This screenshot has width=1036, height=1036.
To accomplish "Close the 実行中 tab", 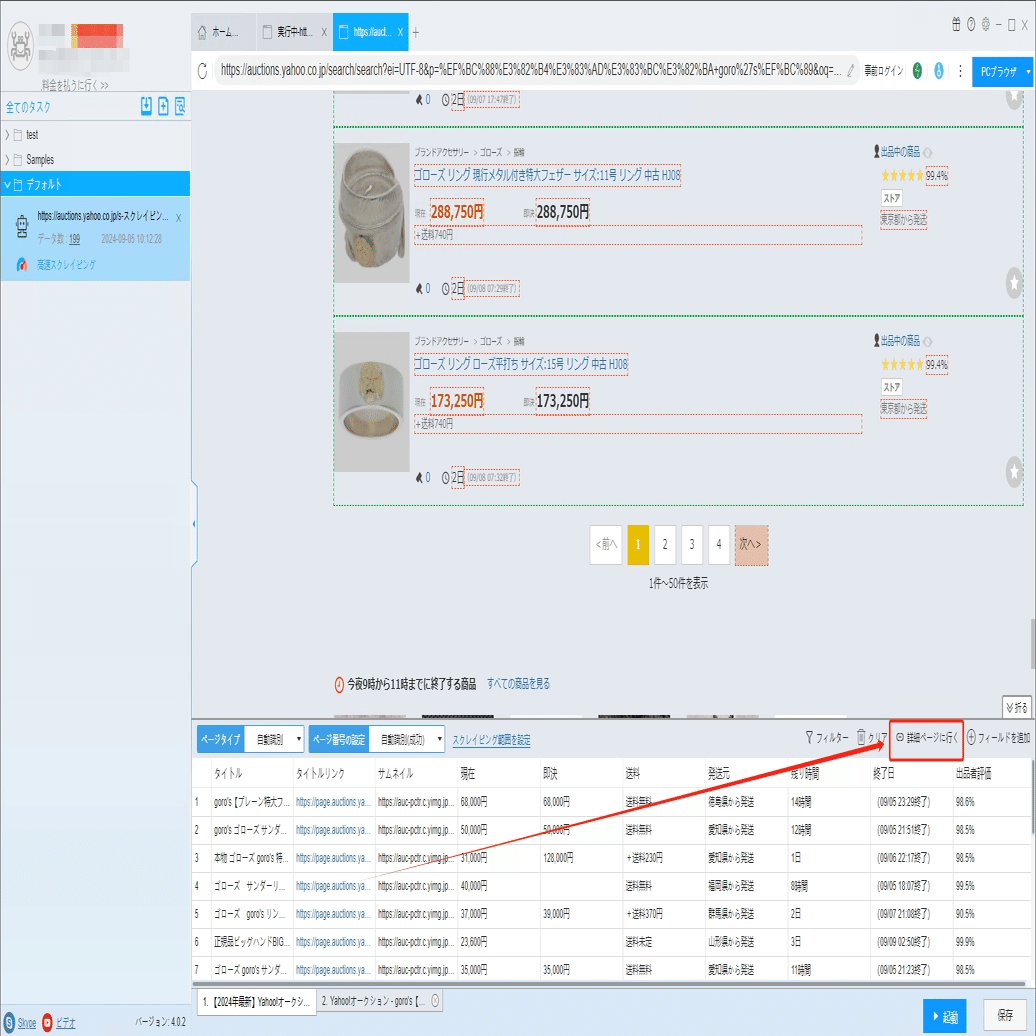I will (324, 32).
